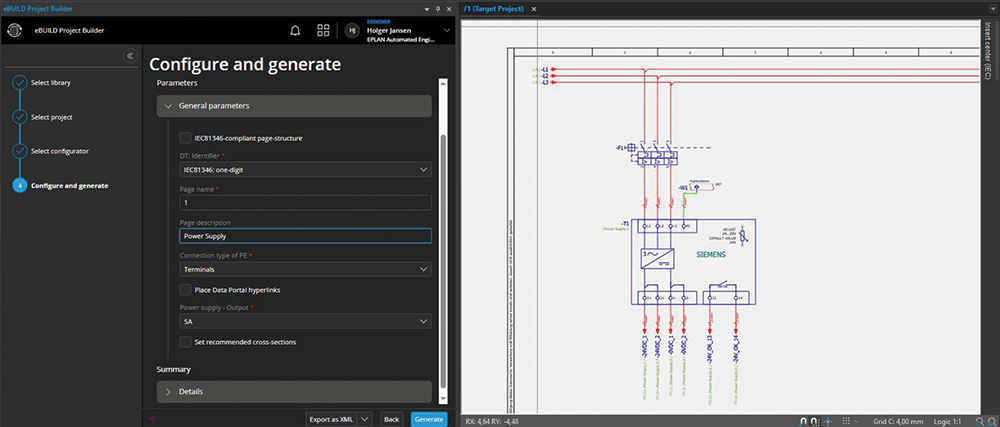Select the SIEMENS label in schematic

tap(710, 255)
